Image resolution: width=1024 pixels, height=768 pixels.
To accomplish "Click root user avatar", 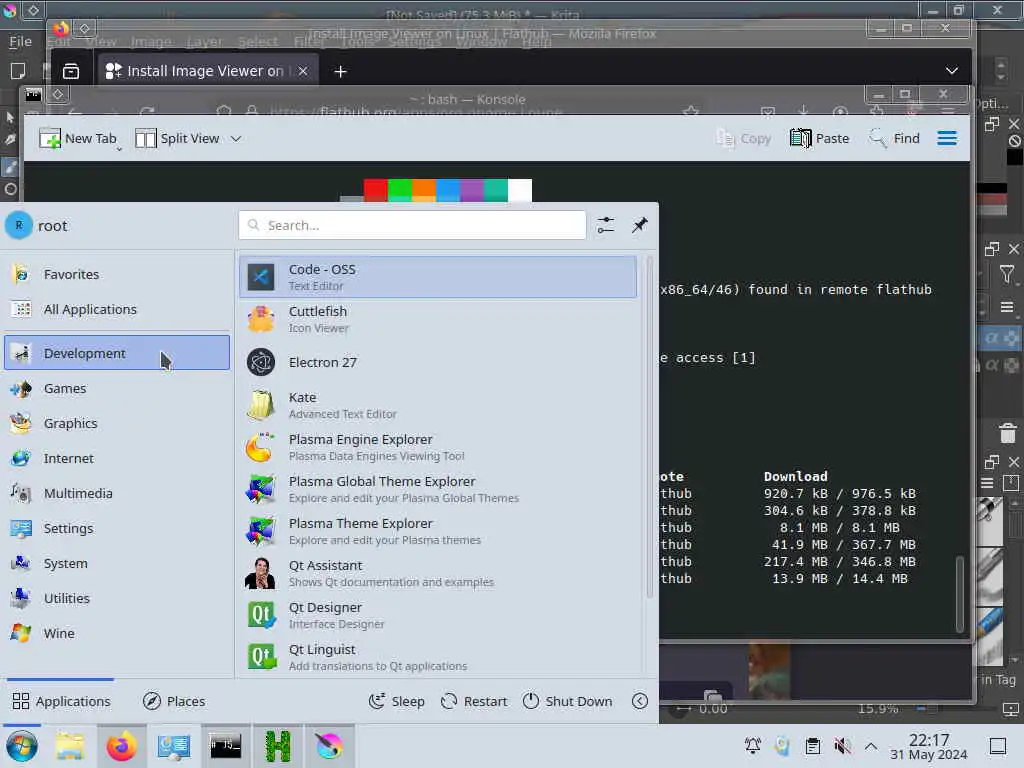I will [x=18, y=225].
